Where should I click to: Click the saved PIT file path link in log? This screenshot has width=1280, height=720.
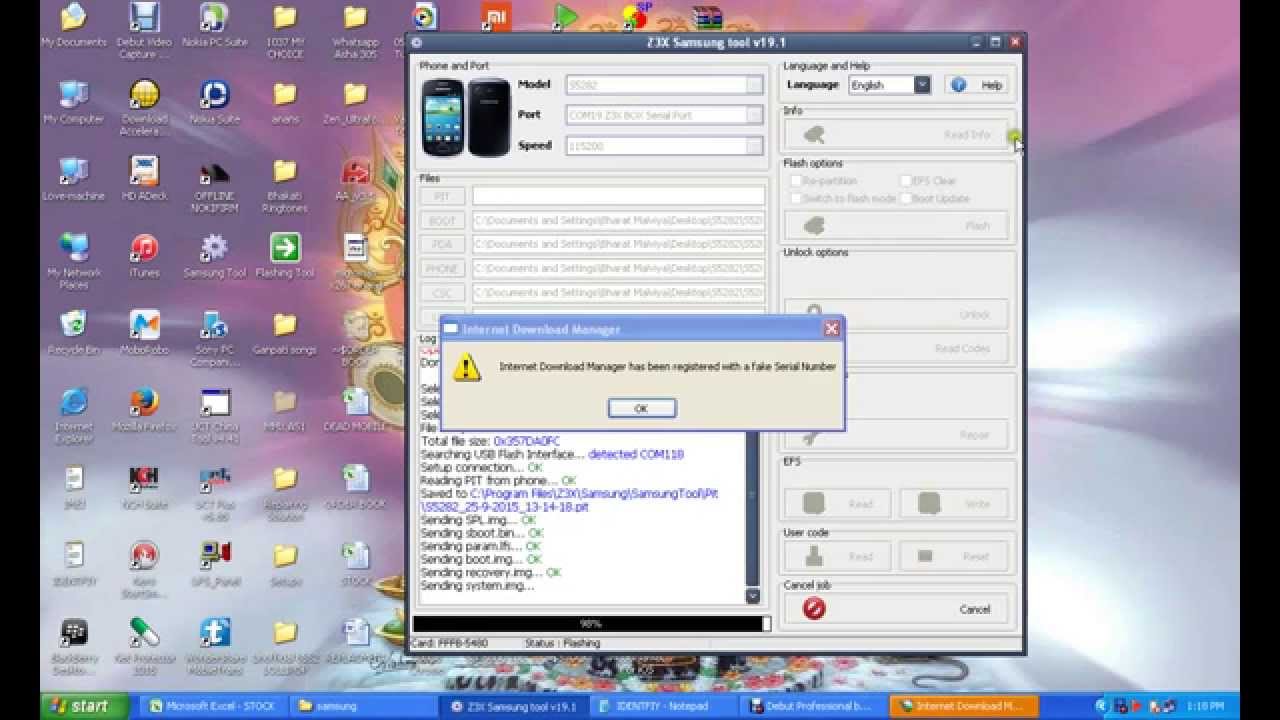coord(569,500)
